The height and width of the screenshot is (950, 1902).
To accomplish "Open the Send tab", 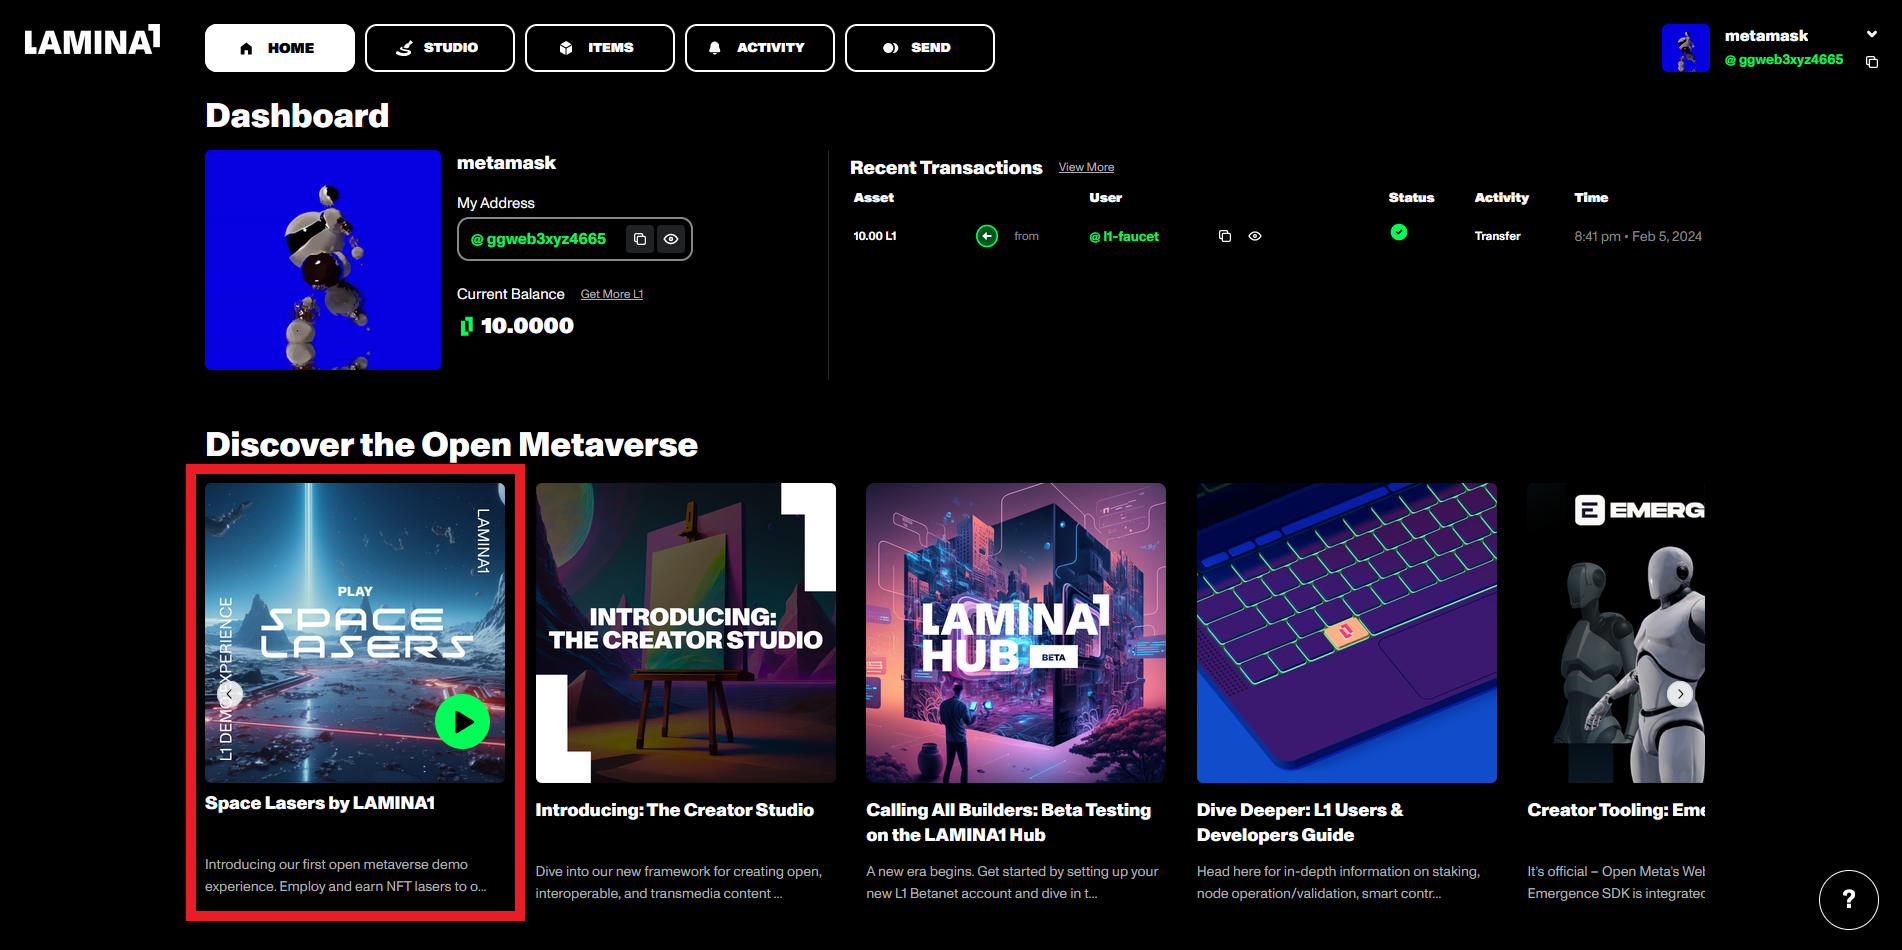I will tap(919, 48).
